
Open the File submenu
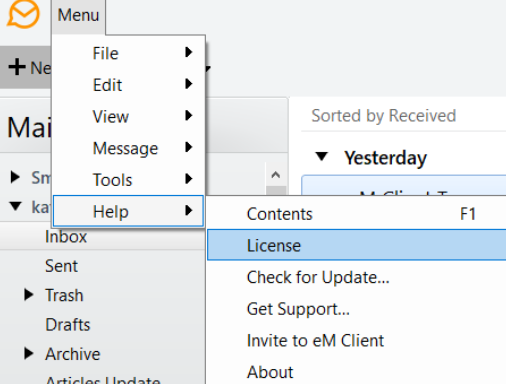(x=128, y=53)
